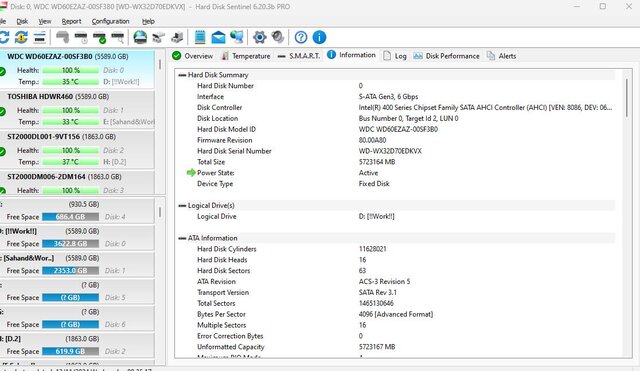Click the Refresh disk status toolbar icon
Screen dimensions: 640x371
[x=4, y=38]
